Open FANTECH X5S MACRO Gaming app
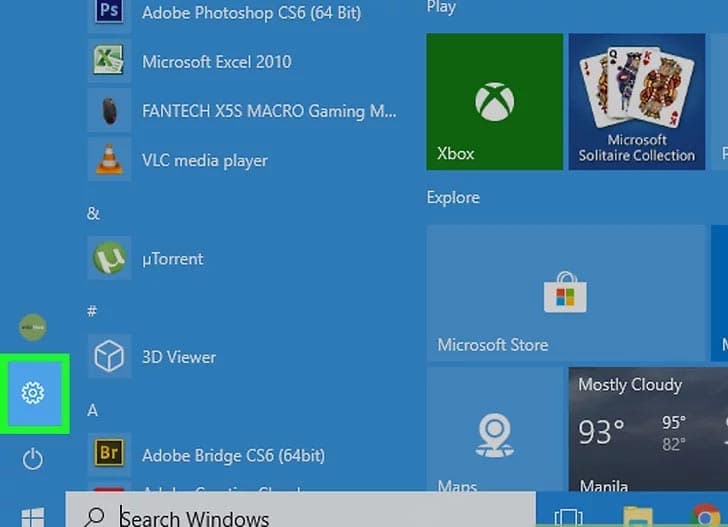The height and width of the screenshot is (527, 728). pos(268,111)
